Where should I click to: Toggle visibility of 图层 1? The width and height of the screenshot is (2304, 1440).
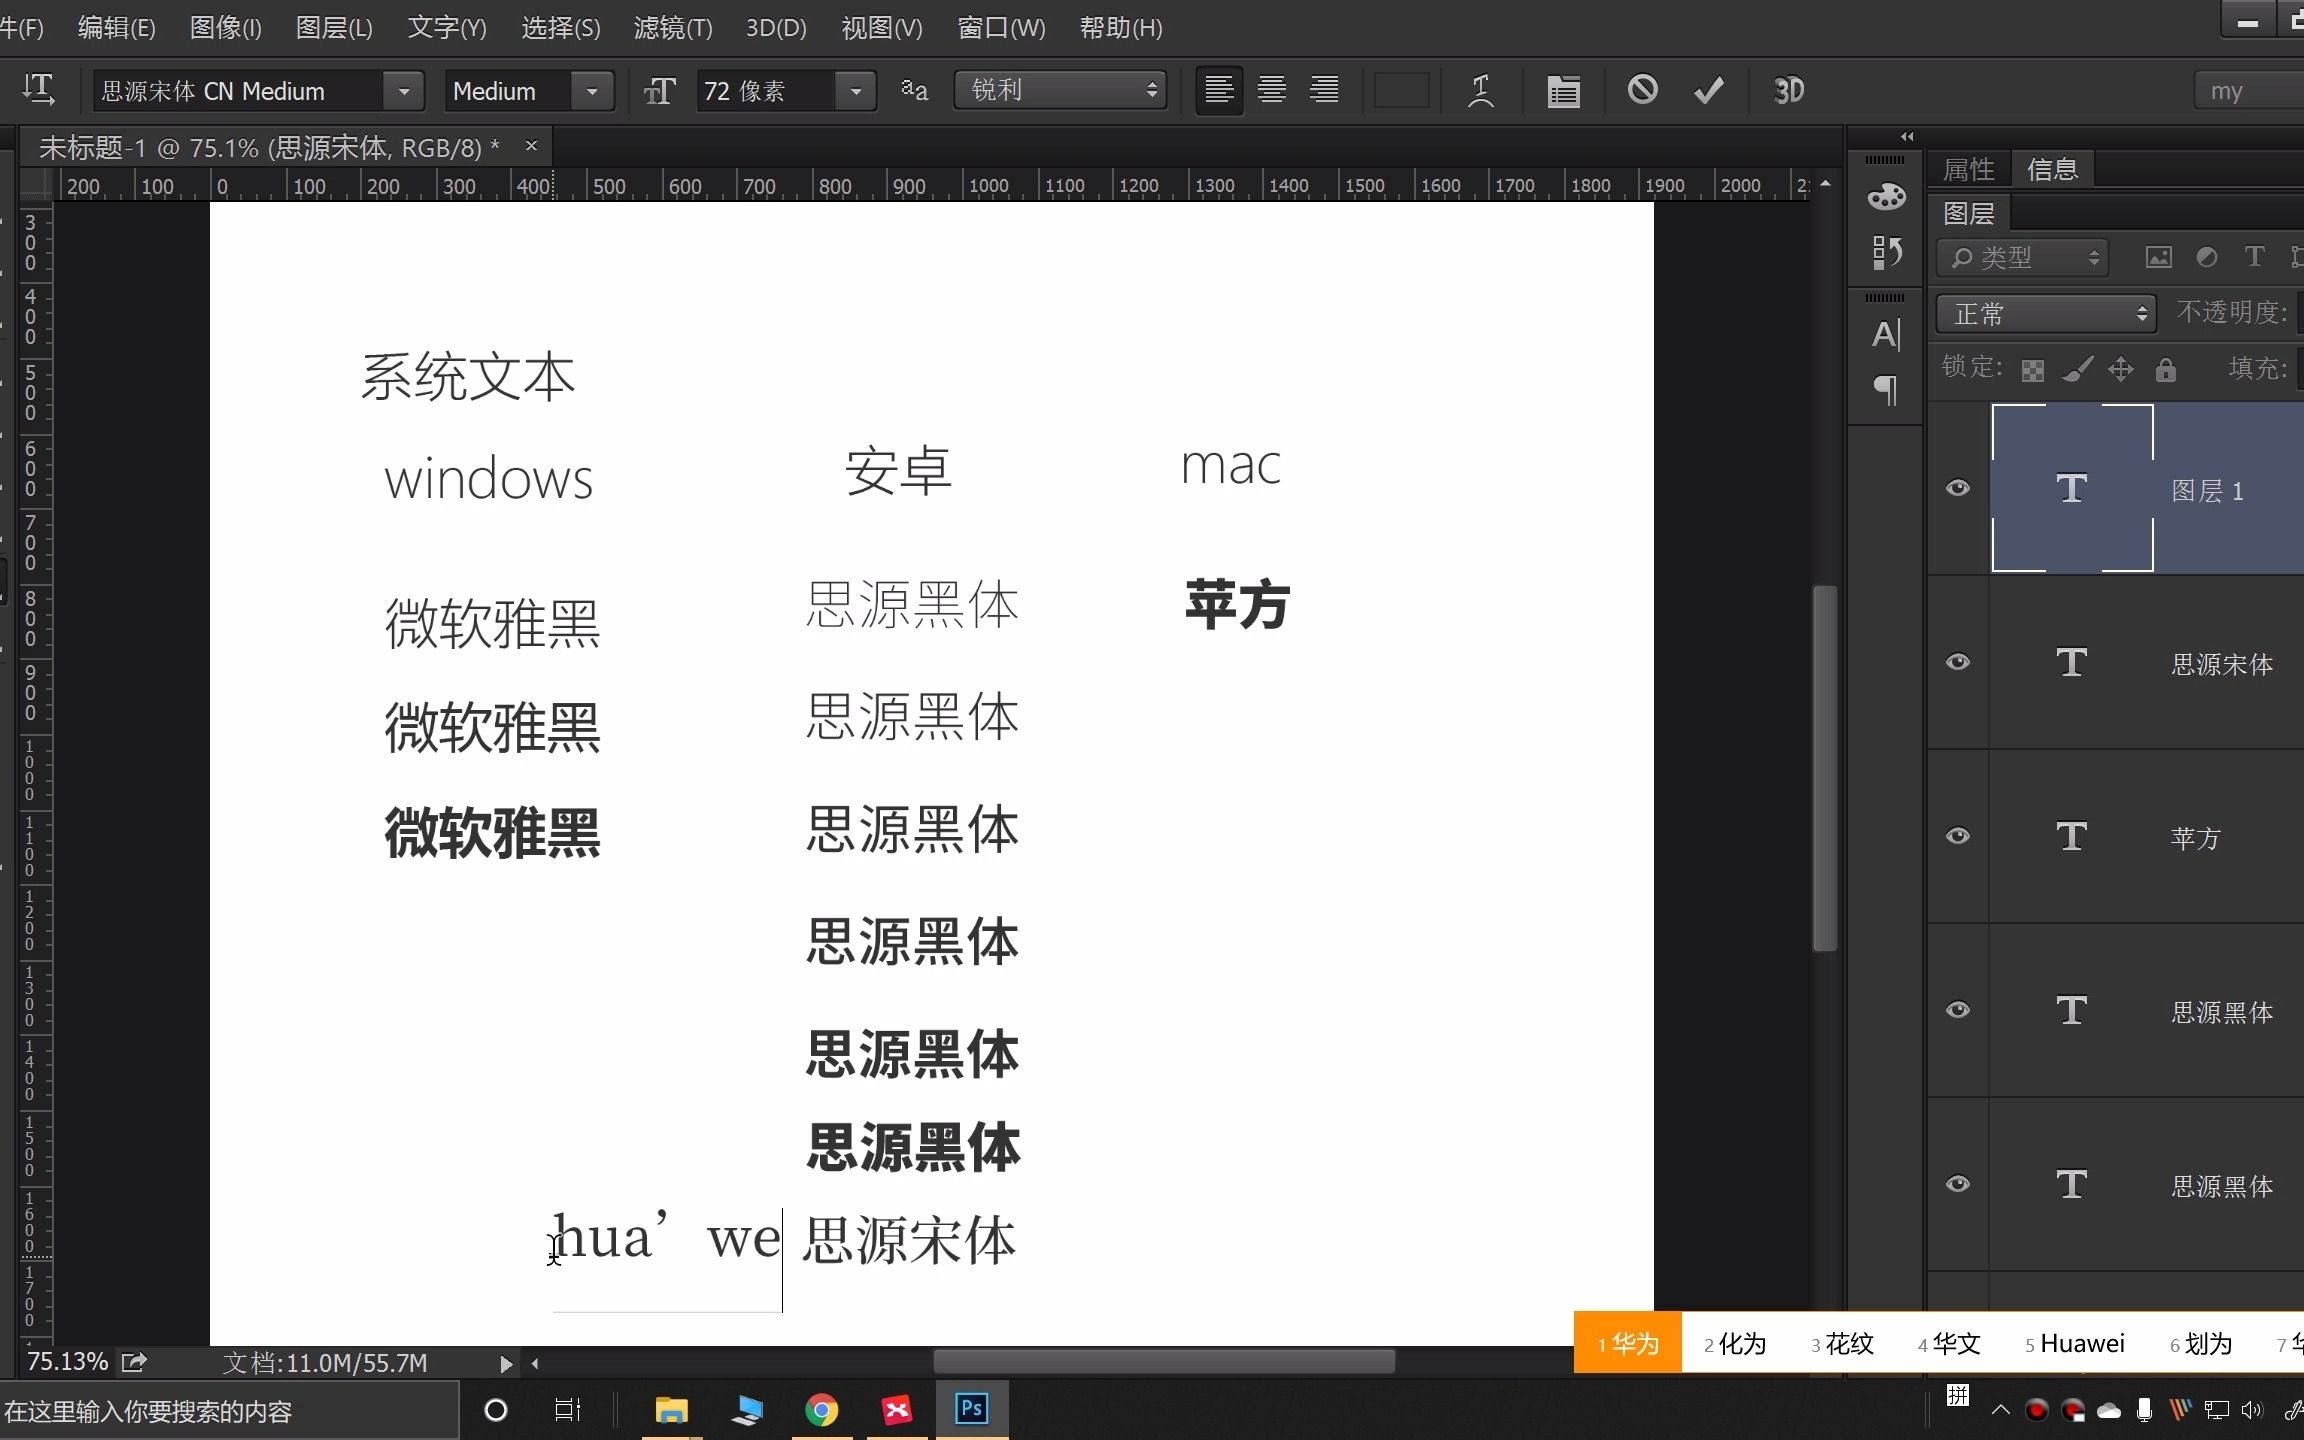pyautogui.click(x=1958, y=488)
